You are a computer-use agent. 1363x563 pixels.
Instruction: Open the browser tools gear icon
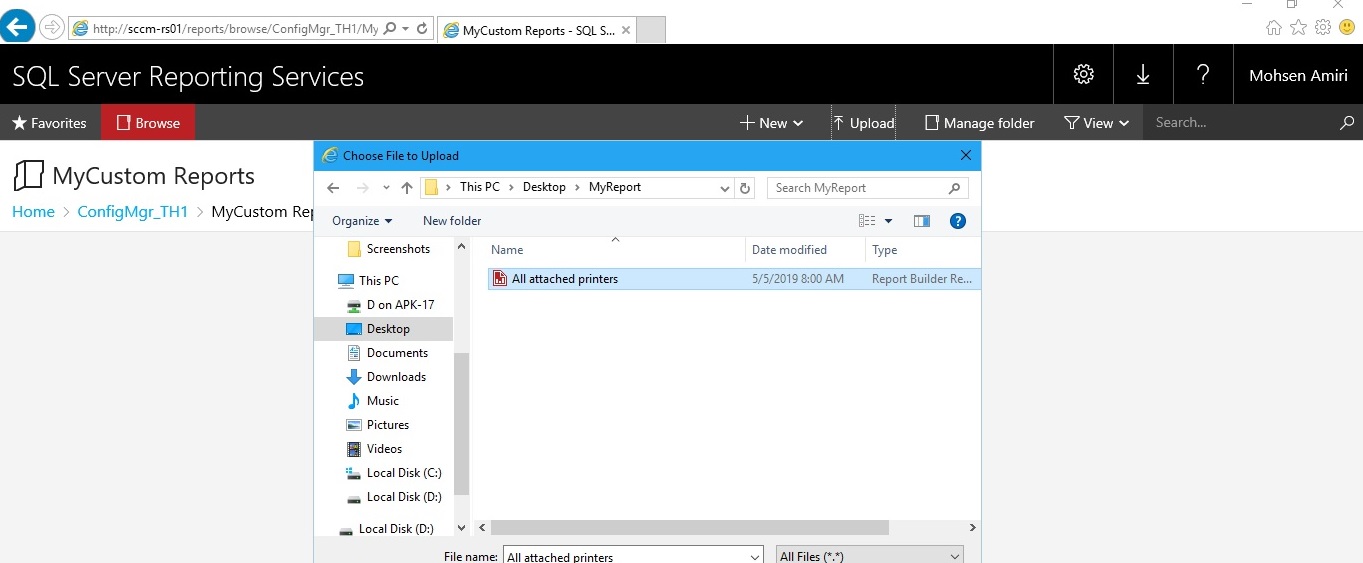coord(1323,27)
